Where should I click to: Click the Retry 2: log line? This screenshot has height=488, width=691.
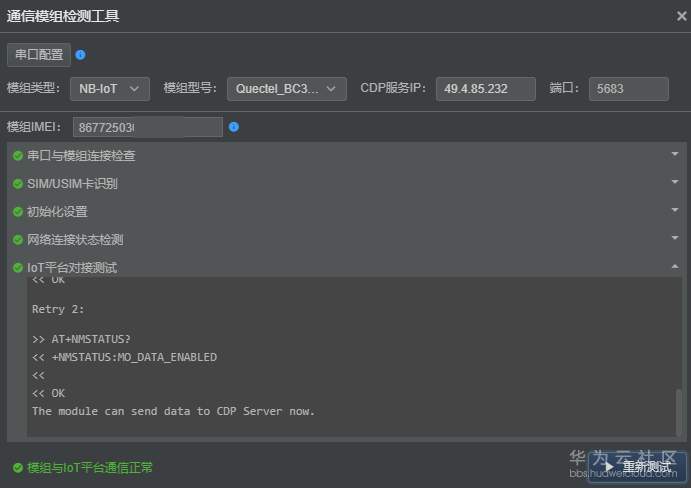58,309
